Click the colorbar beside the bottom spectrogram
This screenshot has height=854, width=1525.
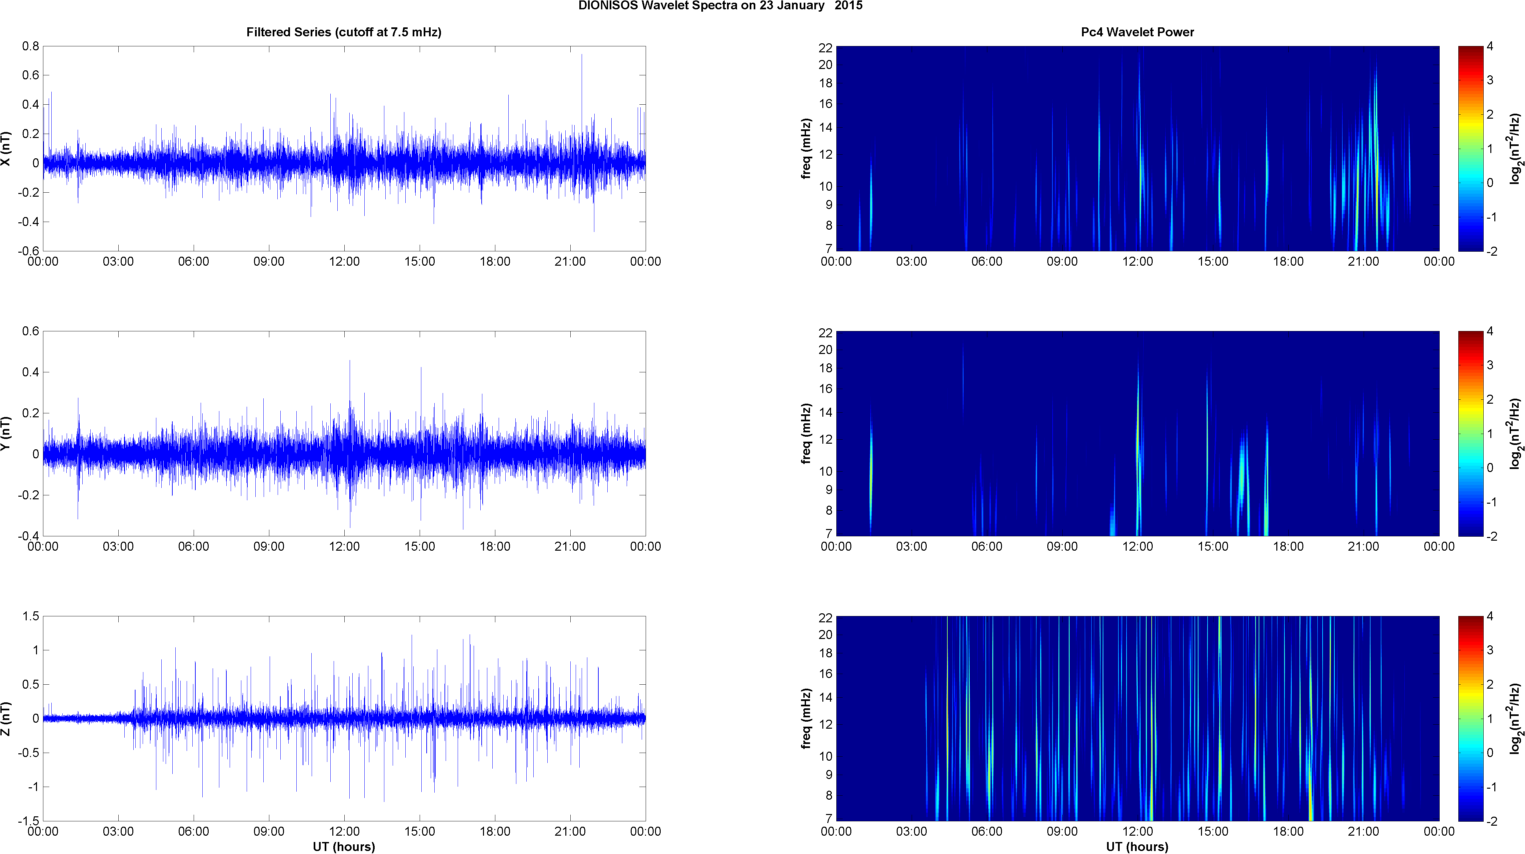(x=1471, y=718)
